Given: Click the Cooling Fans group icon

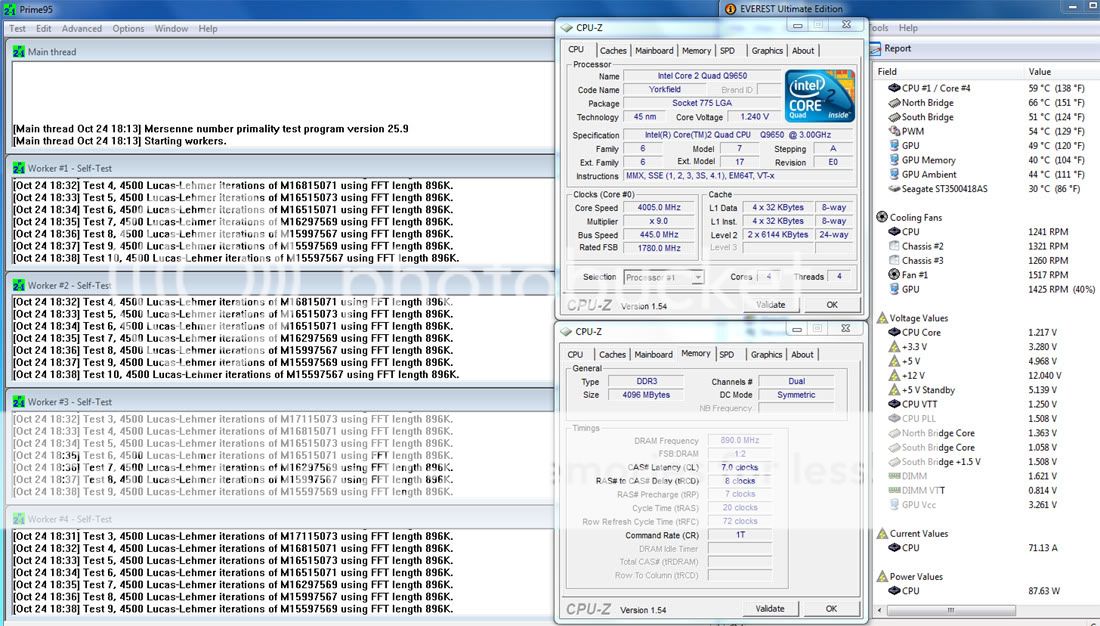Looking at the screenshot, I should tap(882, 218).
